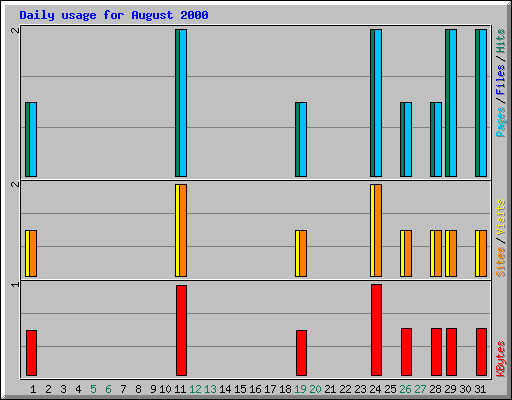Select green day label 13
Image resolution: width=512 pixels, height=400 pixels.
click(x=210, y=389)
